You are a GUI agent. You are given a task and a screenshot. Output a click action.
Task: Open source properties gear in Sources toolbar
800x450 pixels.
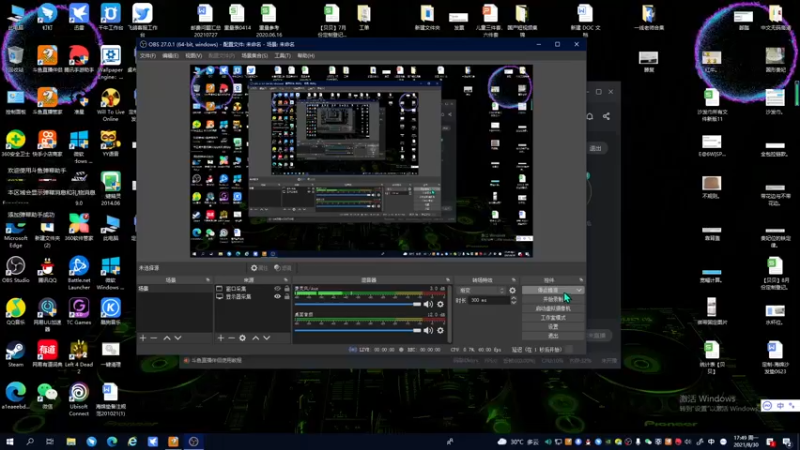[242, 338]
